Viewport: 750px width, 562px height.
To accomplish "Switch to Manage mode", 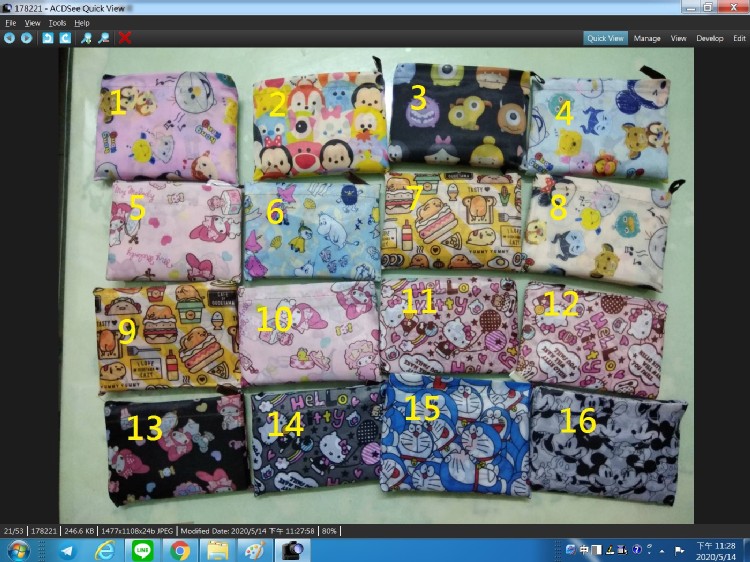I will (x=647, y=38).
